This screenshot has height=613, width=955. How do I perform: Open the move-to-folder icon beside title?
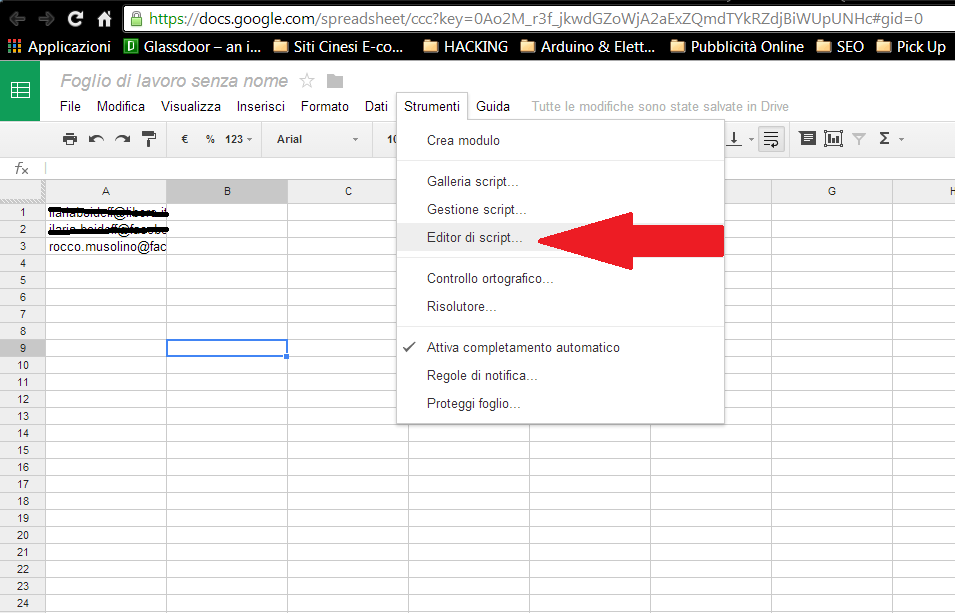[x=335, y=81]
